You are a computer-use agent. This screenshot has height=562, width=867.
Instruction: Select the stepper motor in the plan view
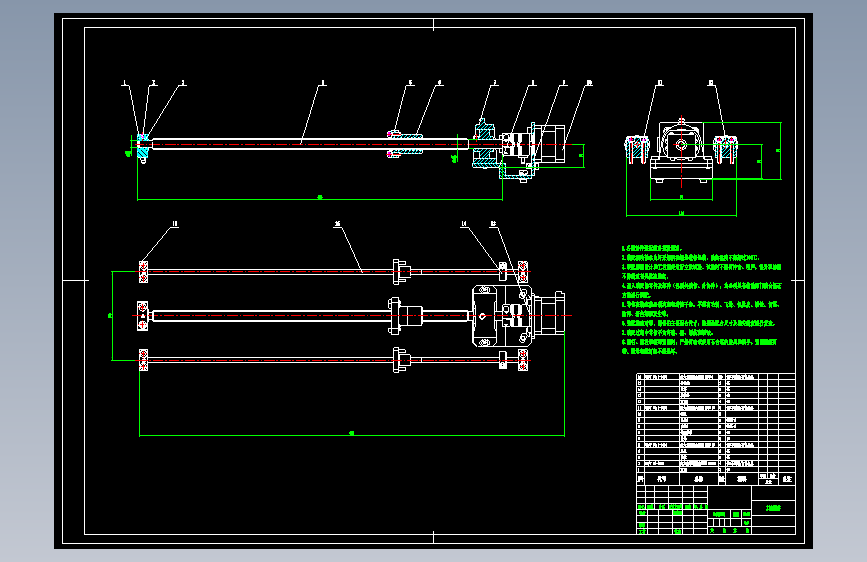pos(549,315)
